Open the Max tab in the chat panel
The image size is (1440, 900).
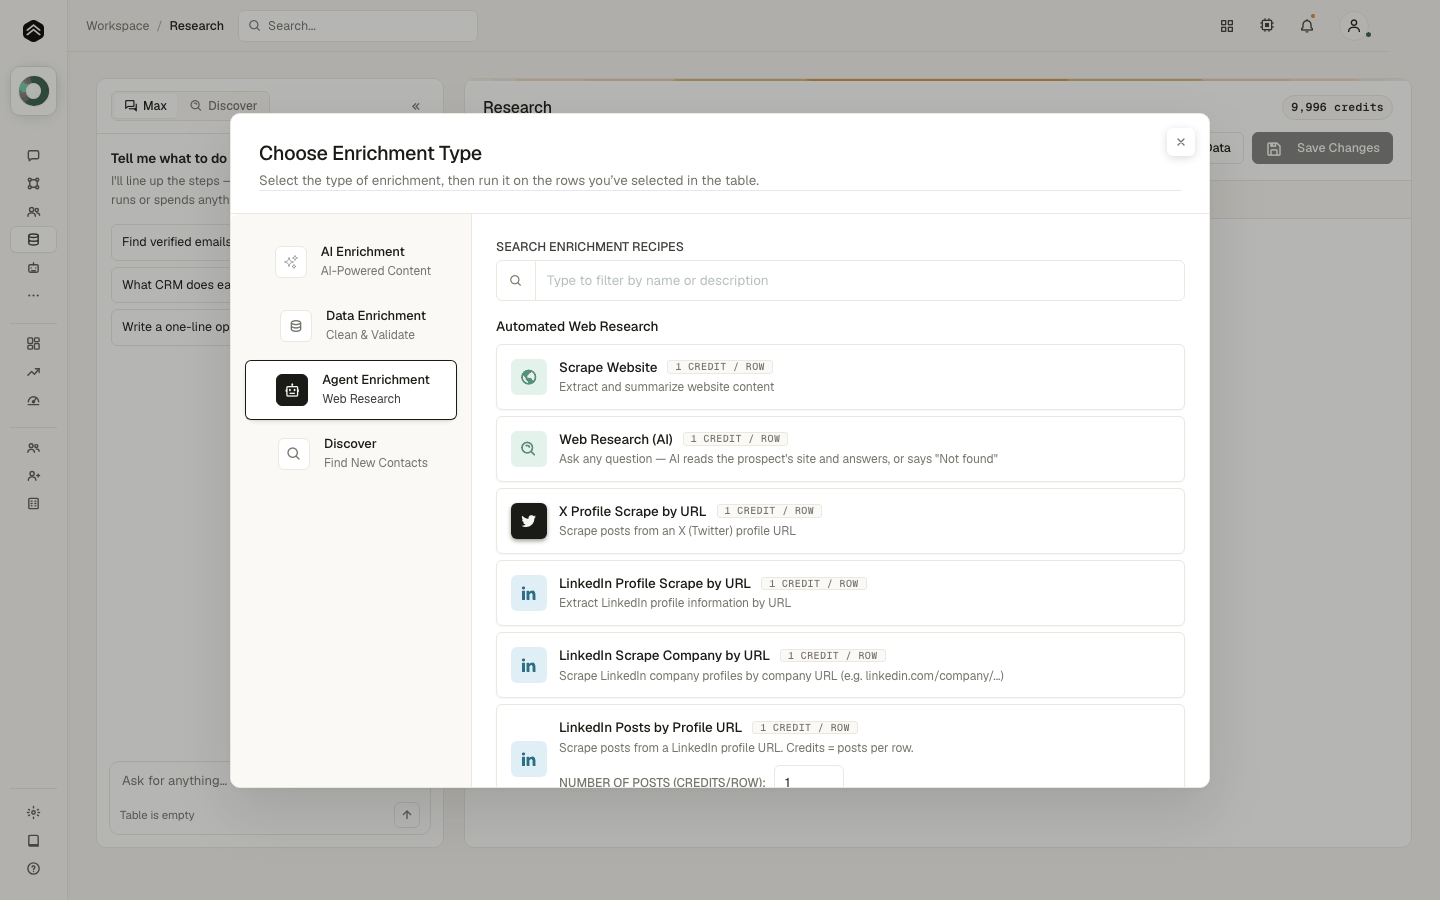click(x=146, y=106)
